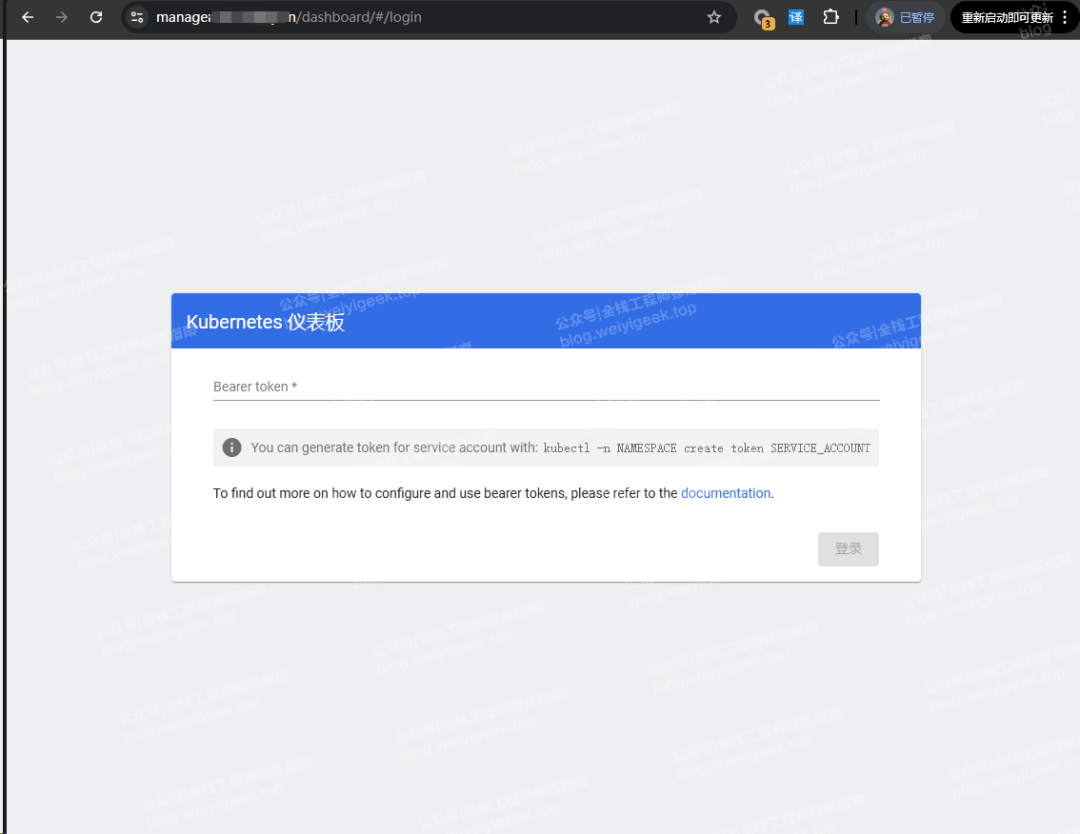Open the documentation link
Screen dimensions: 1080x834
coord(725,493)
